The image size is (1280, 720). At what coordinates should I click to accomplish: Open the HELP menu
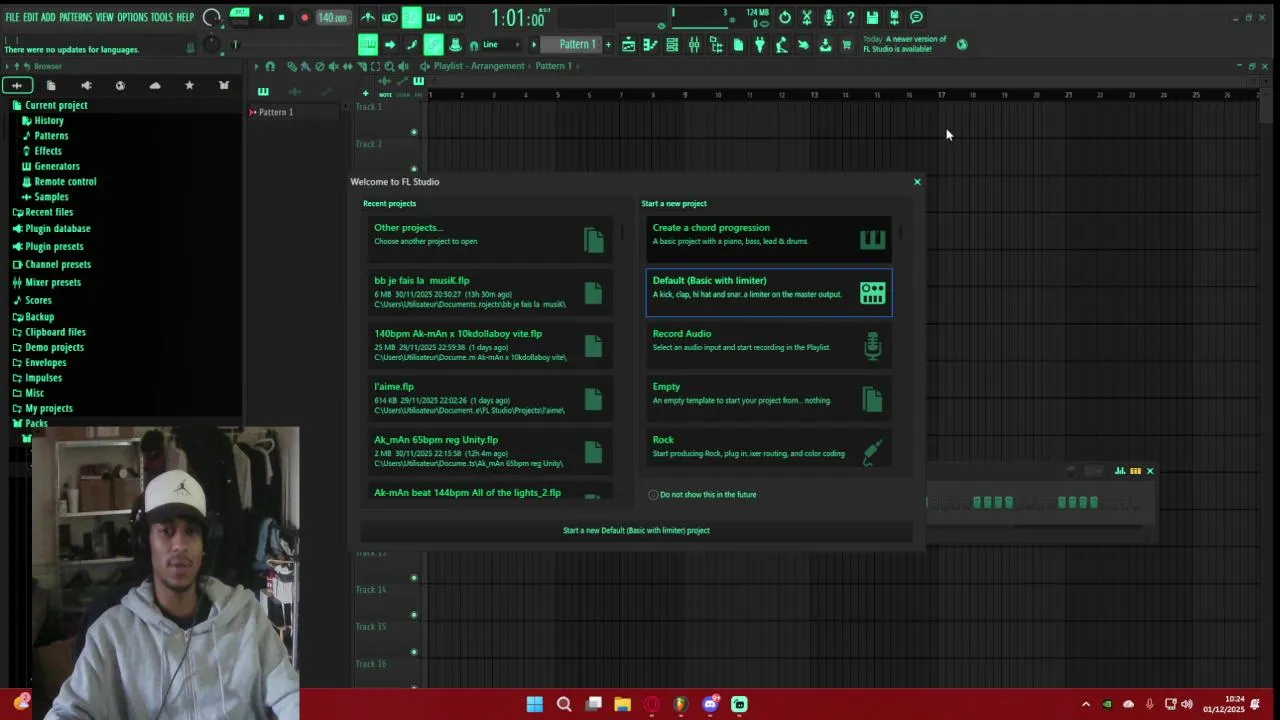tap(185, 17)
